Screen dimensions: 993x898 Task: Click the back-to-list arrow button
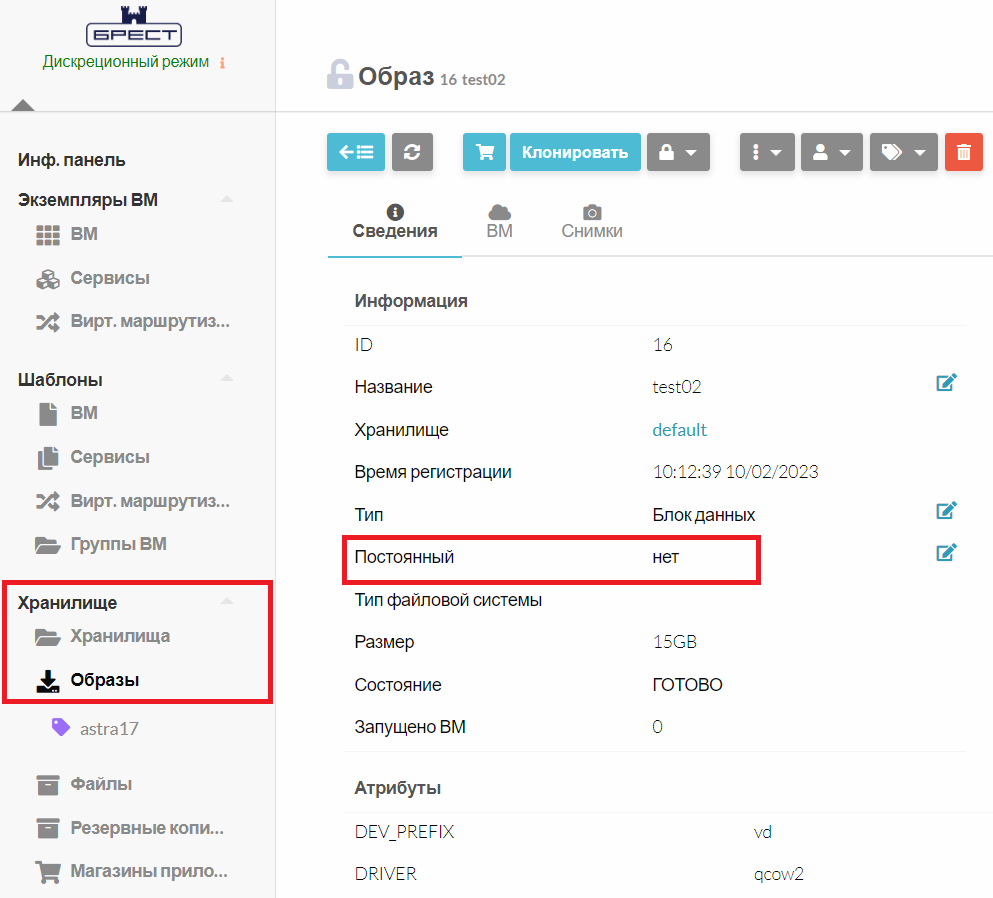tap(355, 152)
